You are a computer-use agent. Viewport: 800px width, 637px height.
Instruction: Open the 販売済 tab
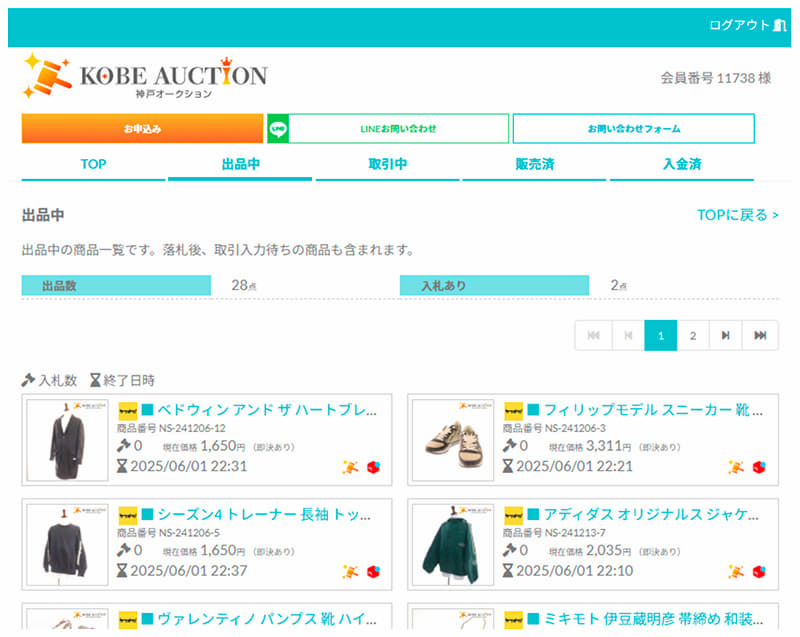[534, 164]
